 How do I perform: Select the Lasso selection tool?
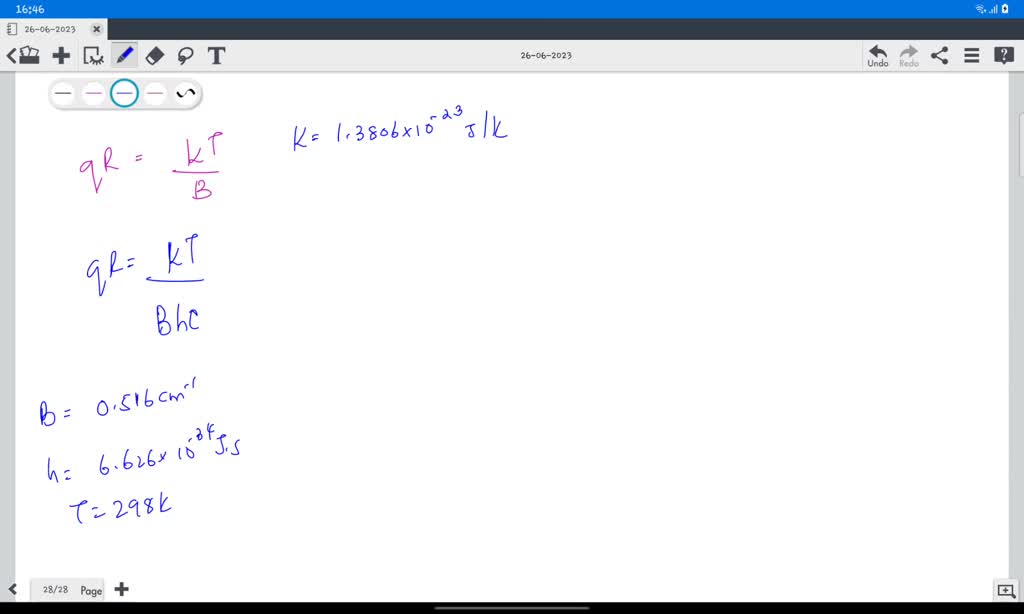point(185,56)
